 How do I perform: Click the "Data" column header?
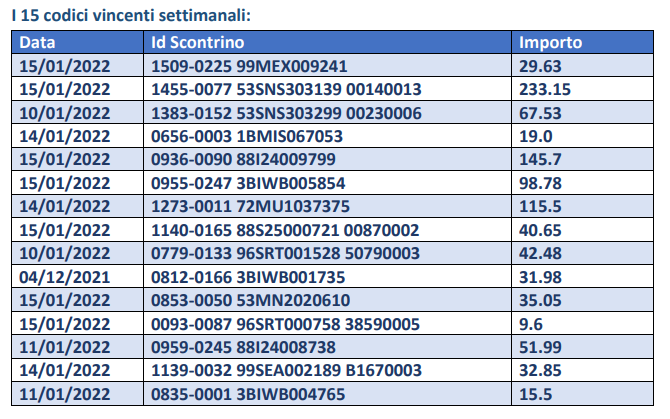pyautogui.click(x=37, y=43)
